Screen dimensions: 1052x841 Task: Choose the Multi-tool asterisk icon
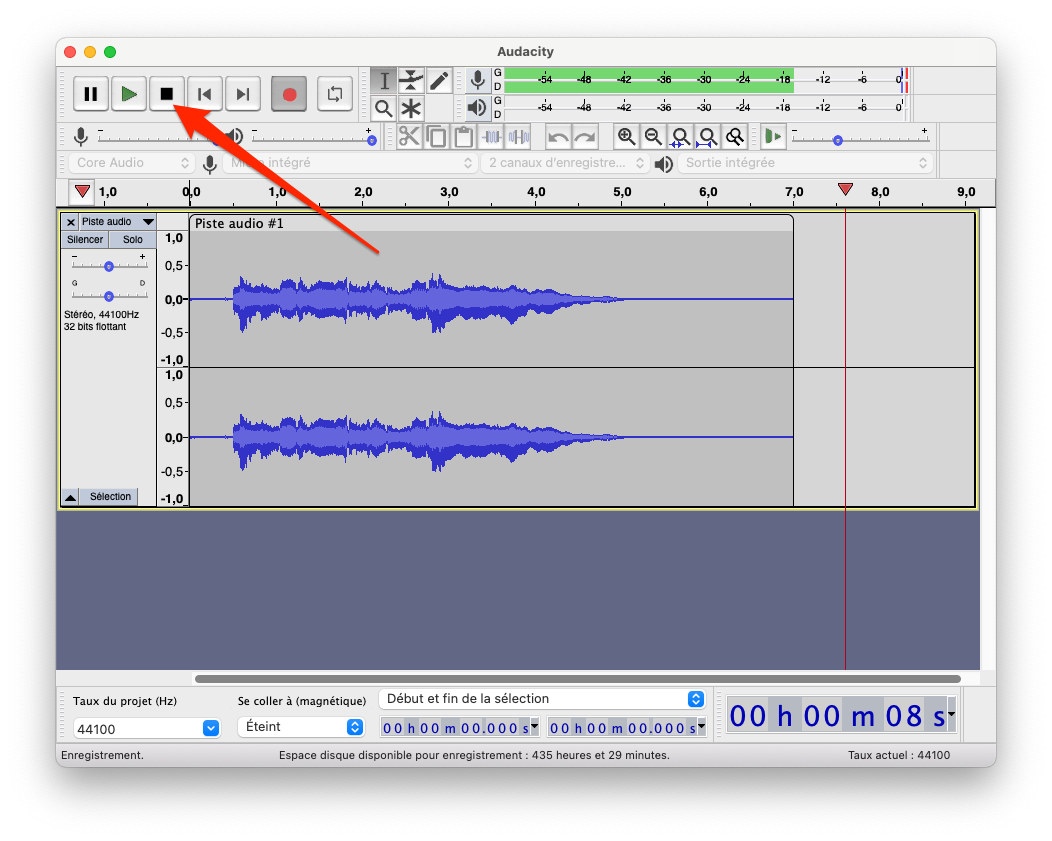point(411,108)
